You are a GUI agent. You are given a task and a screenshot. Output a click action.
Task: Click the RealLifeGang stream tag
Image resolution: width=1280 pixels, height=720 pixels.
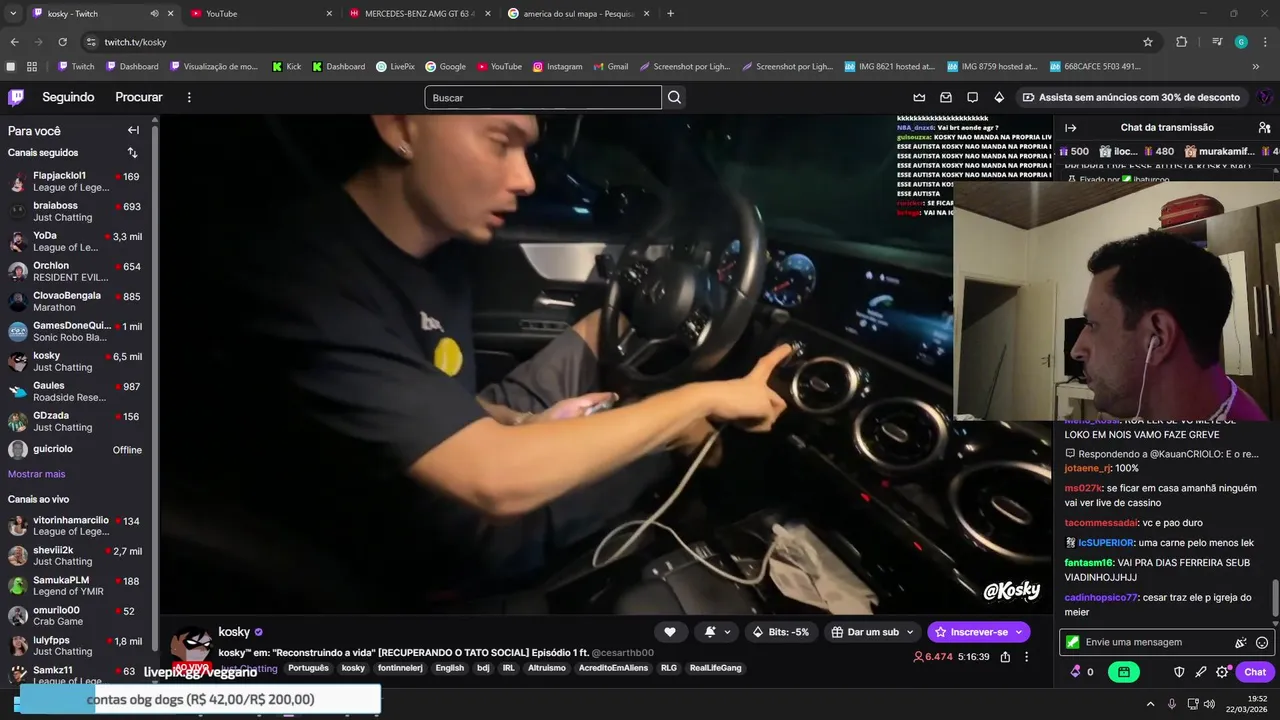pos(715,668)
